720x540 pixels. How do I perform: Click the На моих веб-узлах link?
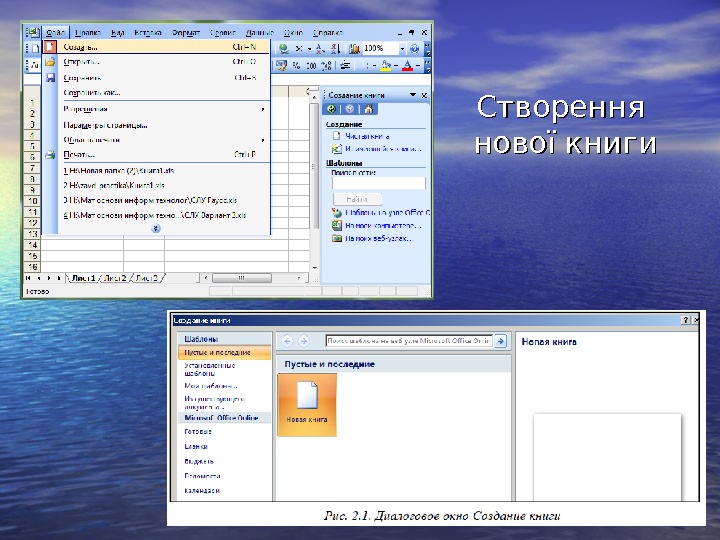(x=379, y=238)
